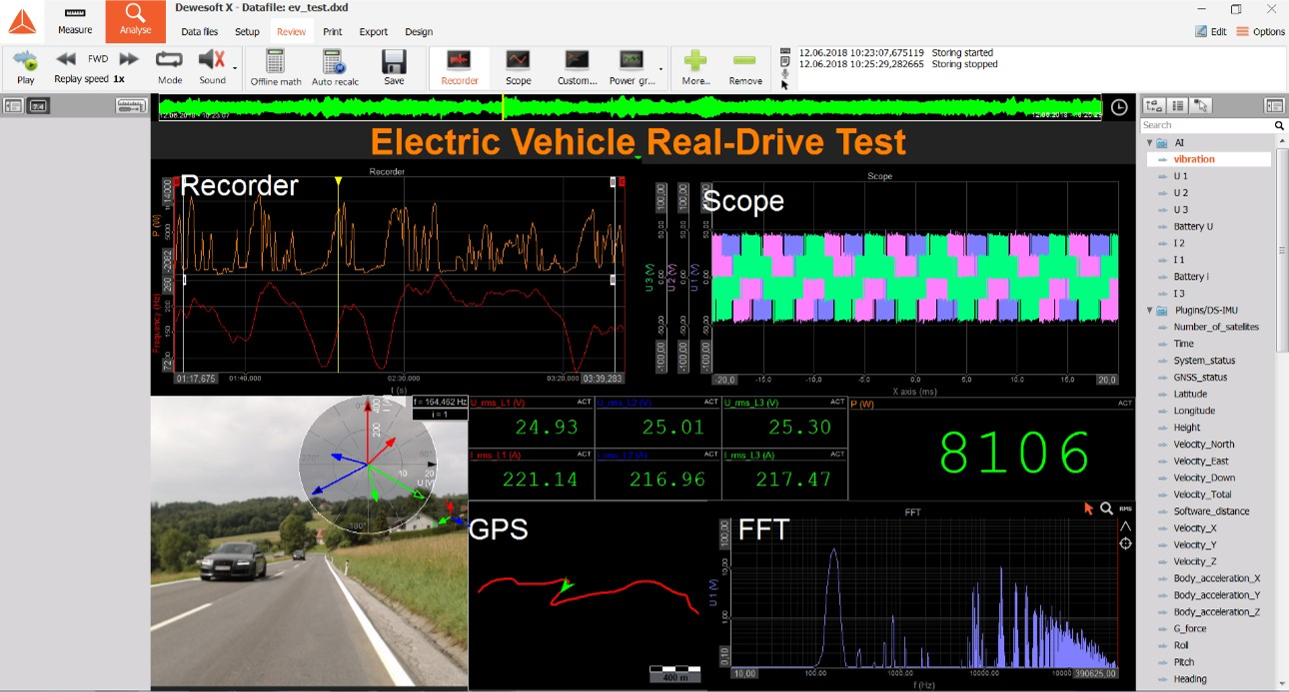Select the G_force channel

[1190, 628]
